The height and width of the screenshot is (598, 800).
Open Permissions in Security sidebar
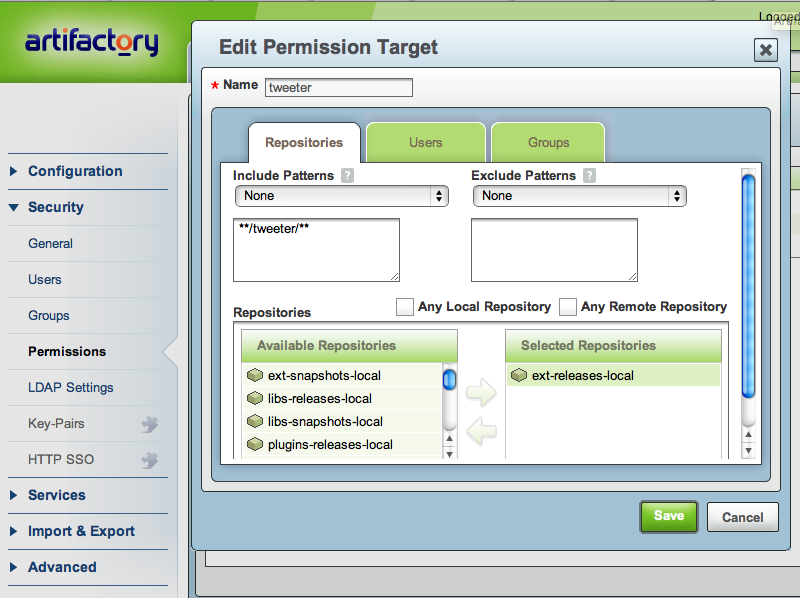click(x=67, y=352)
